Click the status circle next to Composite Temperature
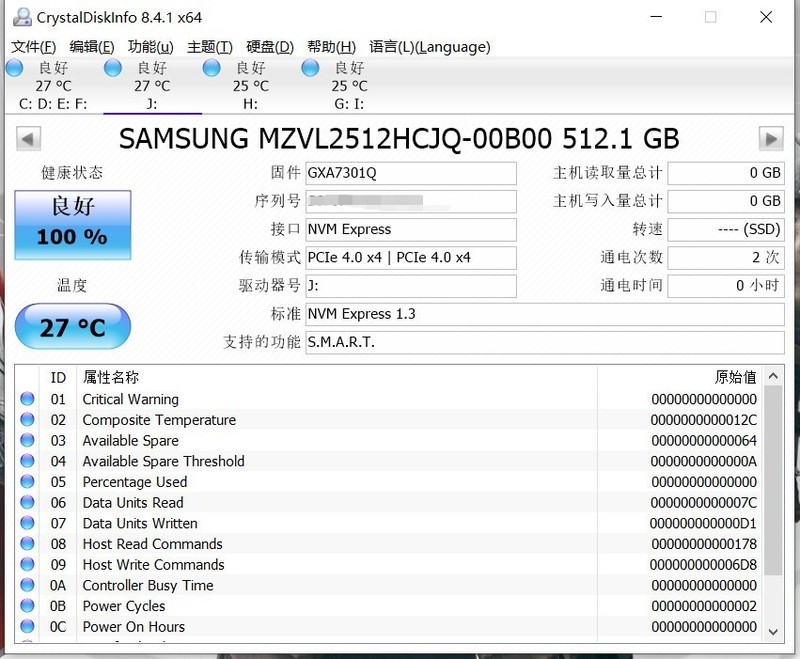The width and height of the screenshot is (800, 659). [28, 420]
